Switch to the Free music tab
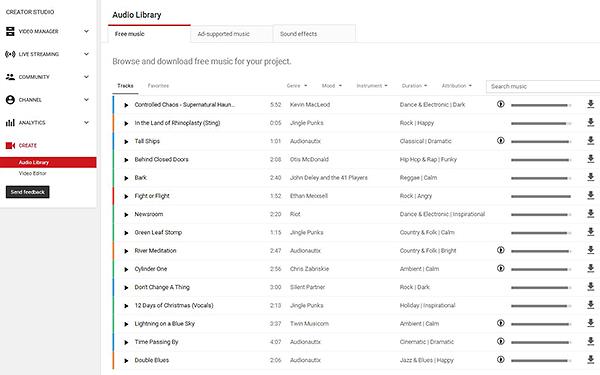 click(x=149, y=34)
